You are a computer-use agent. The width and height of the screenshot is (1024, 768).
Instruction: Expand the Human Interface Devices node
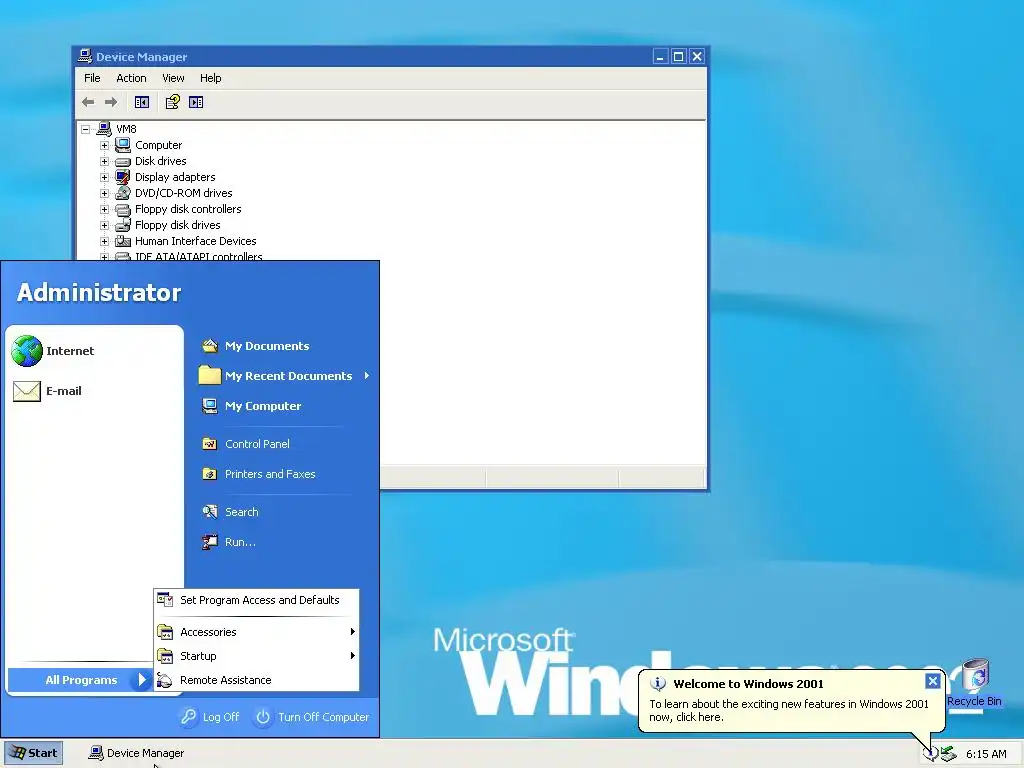[104, 241]
